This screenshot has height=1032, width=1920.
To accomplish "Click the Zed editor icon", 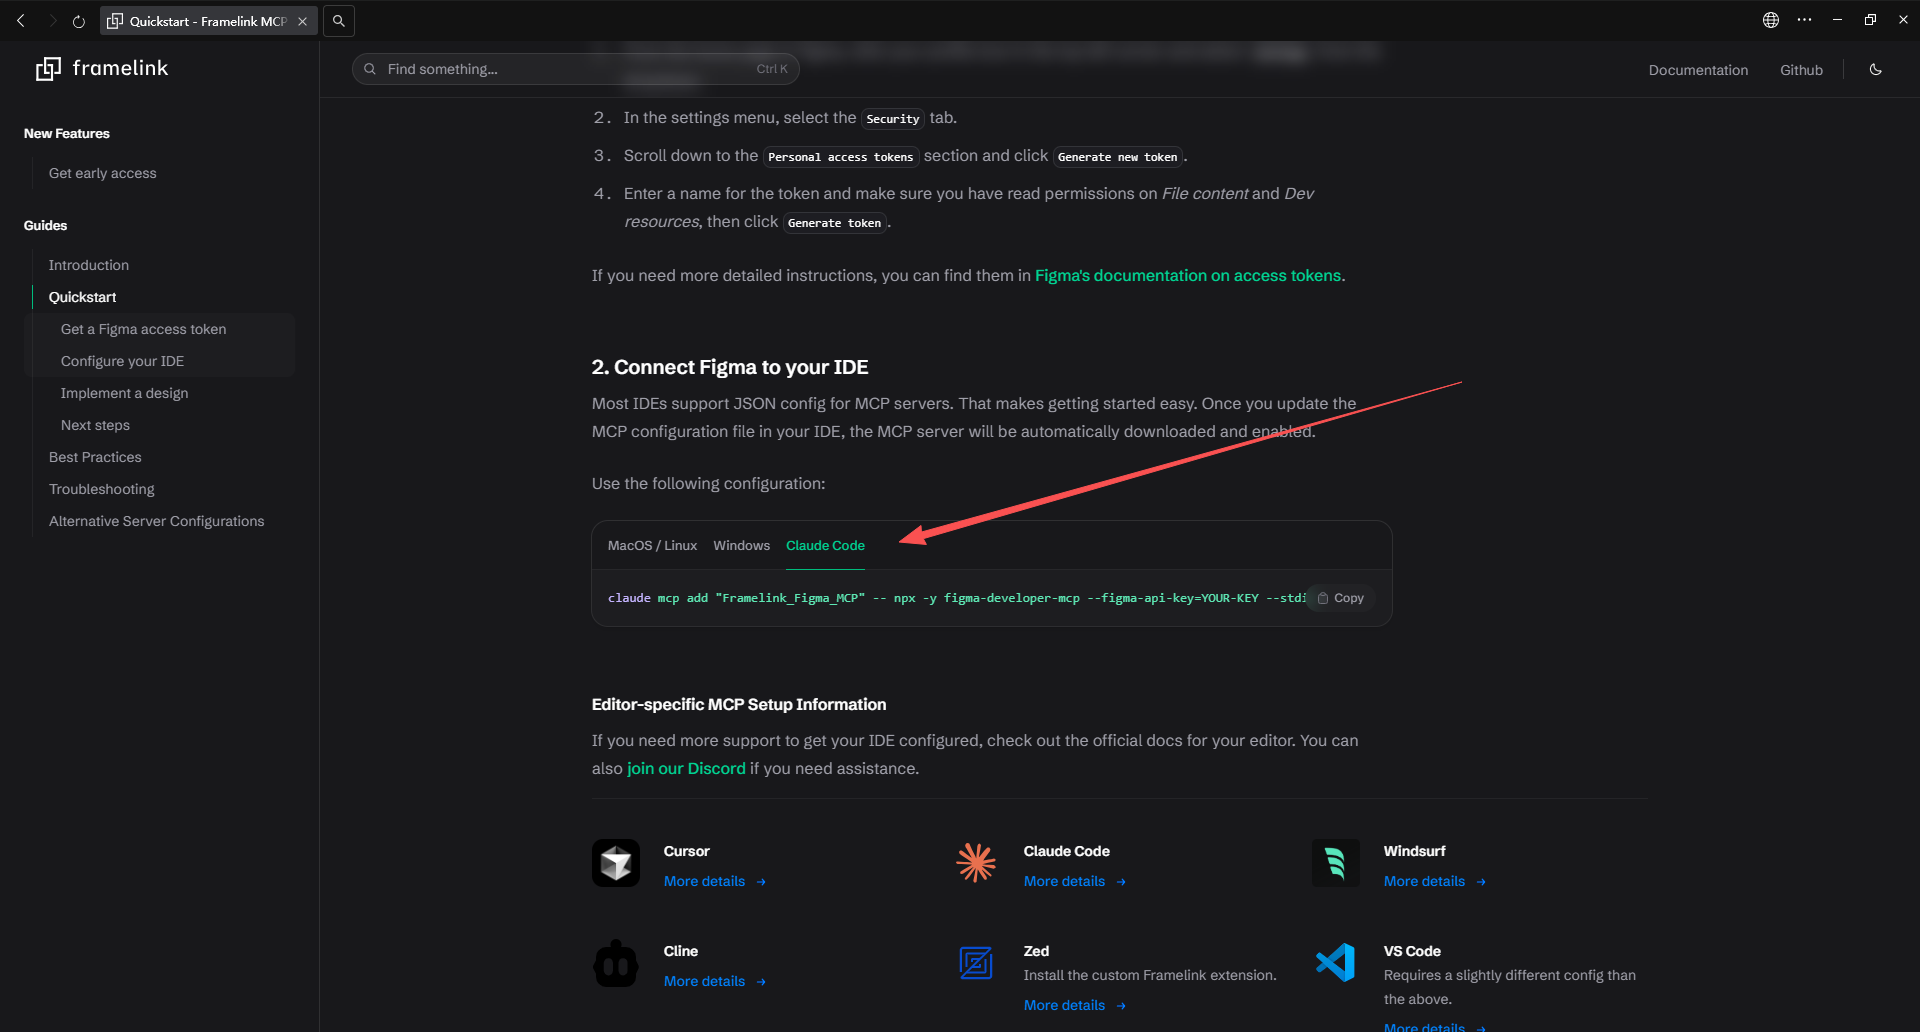I will click(x=976, y=963).
